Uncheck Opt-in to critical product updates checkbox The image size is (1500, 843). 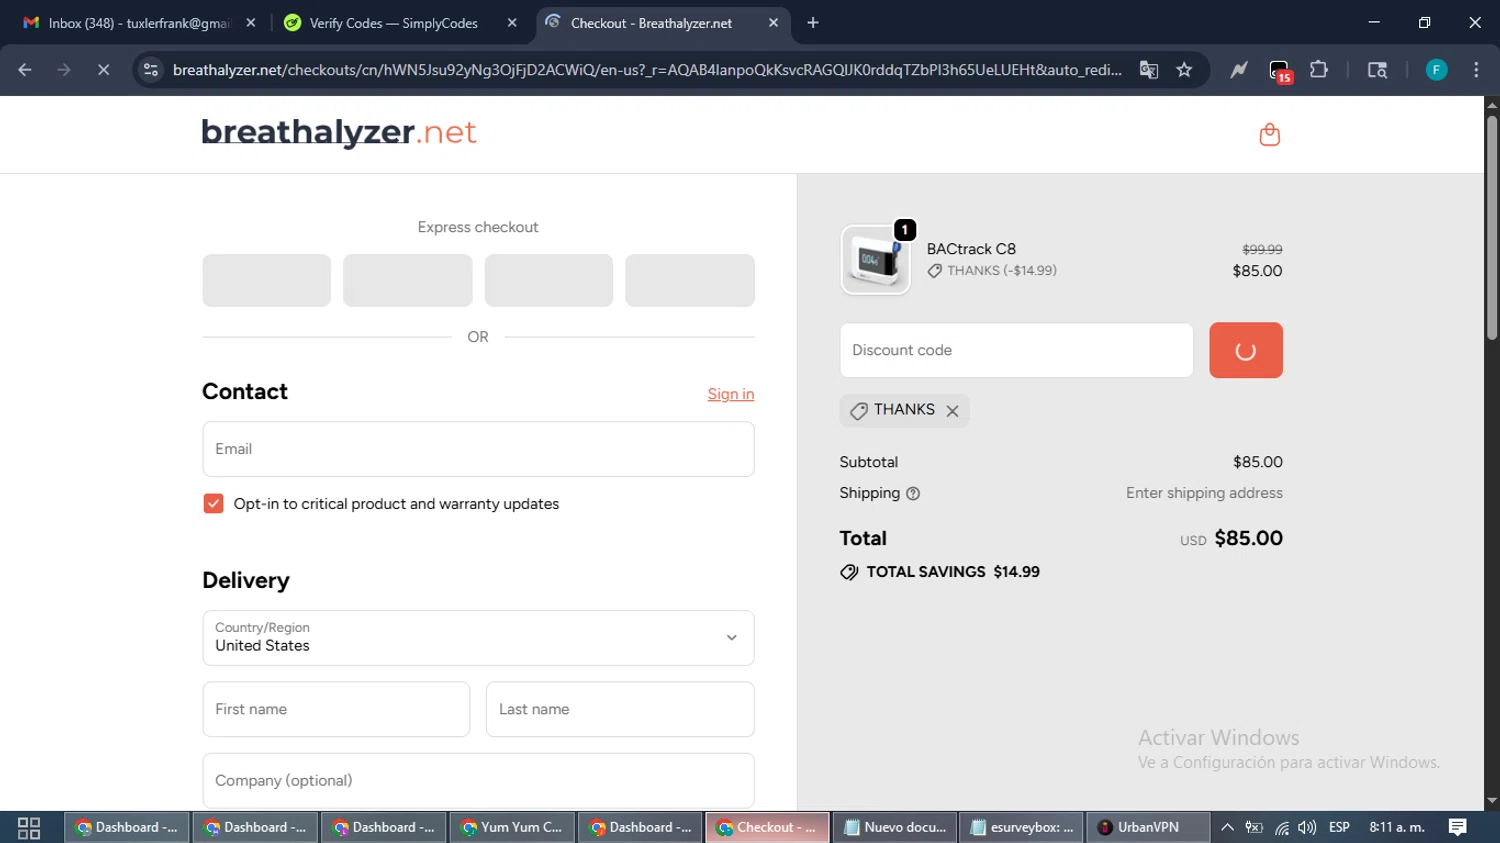(x=213, y=503)
